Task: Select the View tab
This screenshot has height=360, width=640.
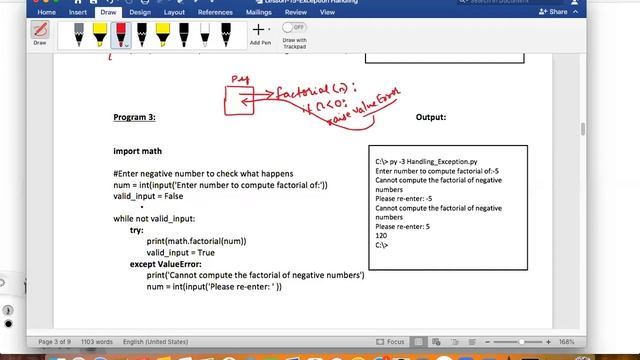Action: pos(327,12)
